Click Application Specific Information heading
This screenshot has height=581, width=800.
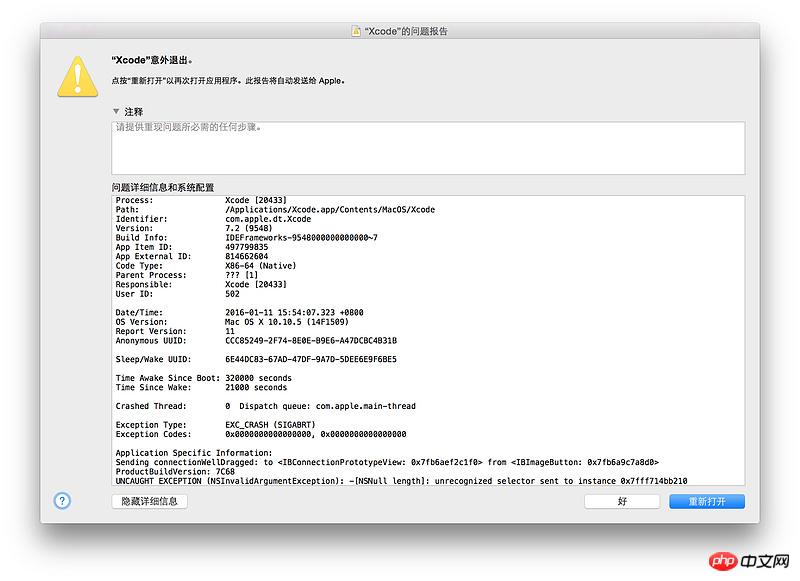click(194, 452)
